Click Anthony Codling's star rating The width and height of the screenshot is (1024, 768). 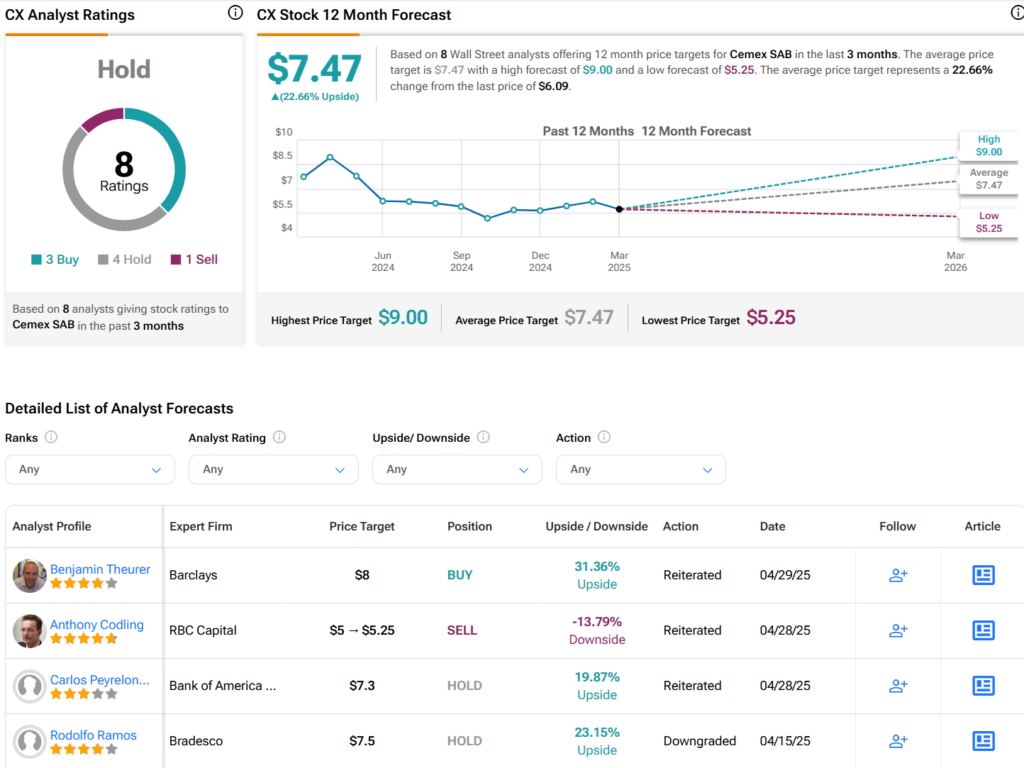pos(84,639)
